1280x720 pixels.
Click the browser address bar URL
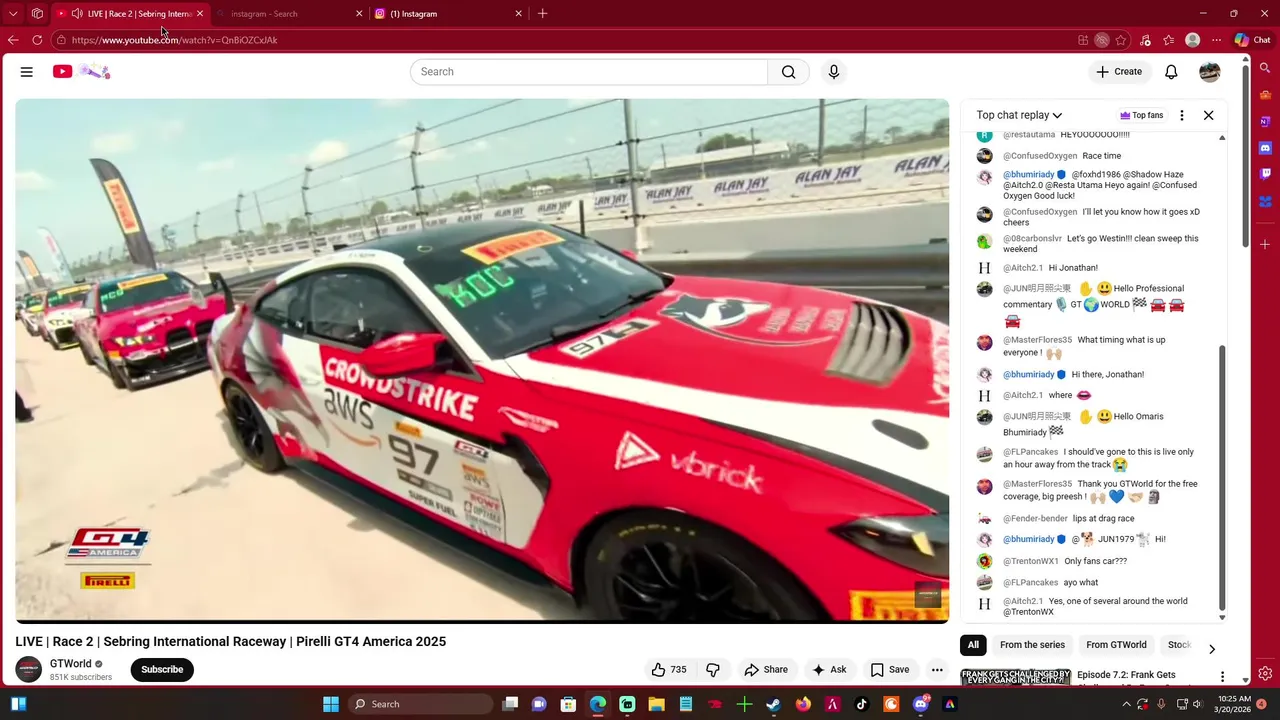174,40
